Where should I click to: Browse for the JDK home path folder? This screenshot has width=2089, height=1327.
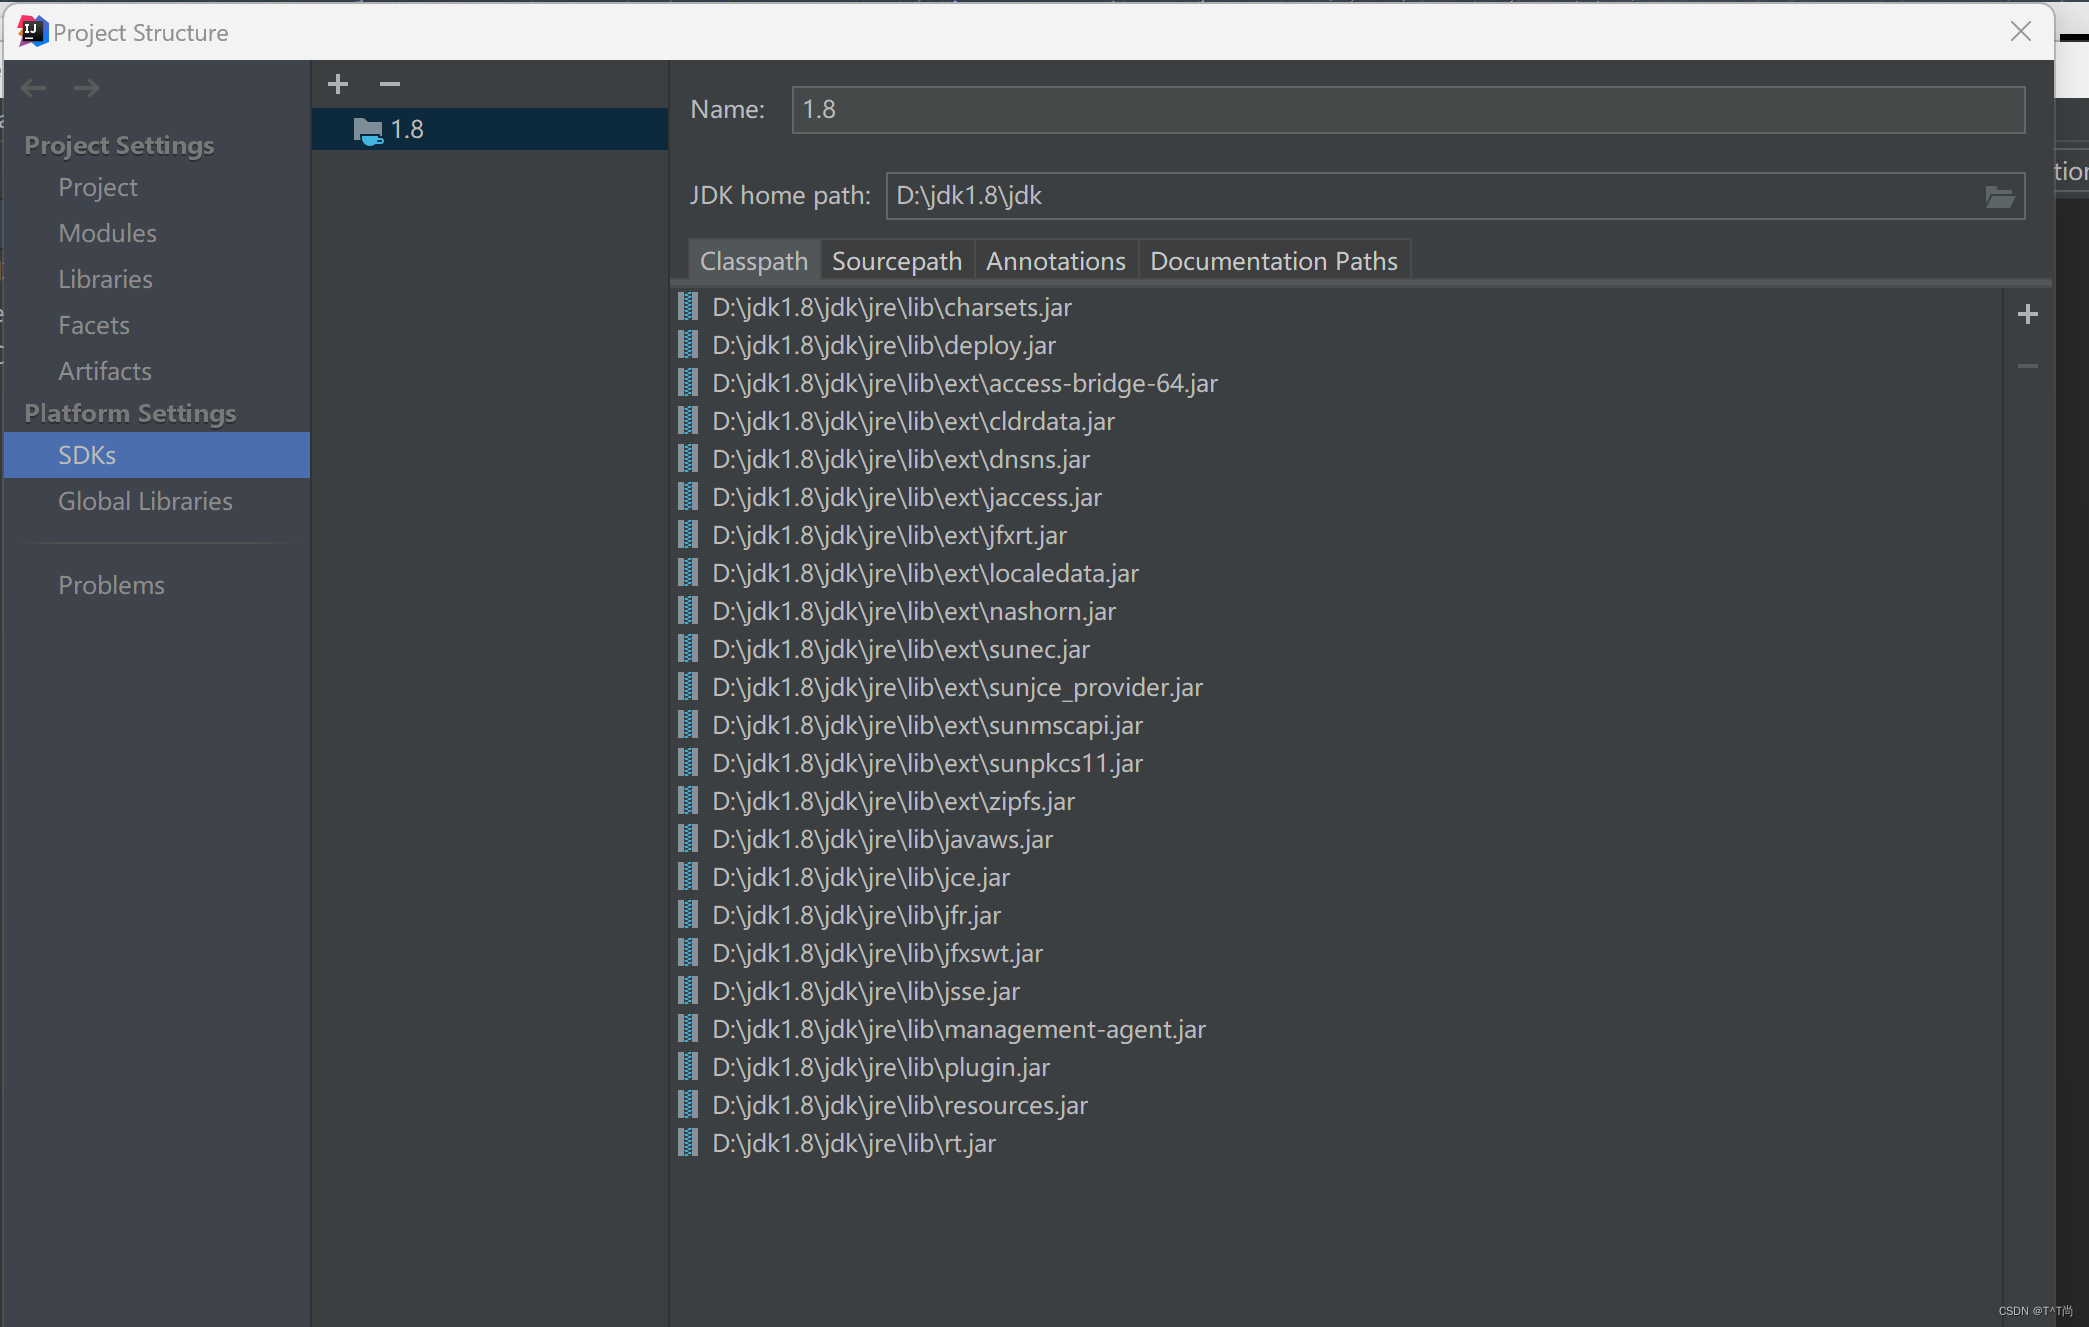(x=1999, y=196)
